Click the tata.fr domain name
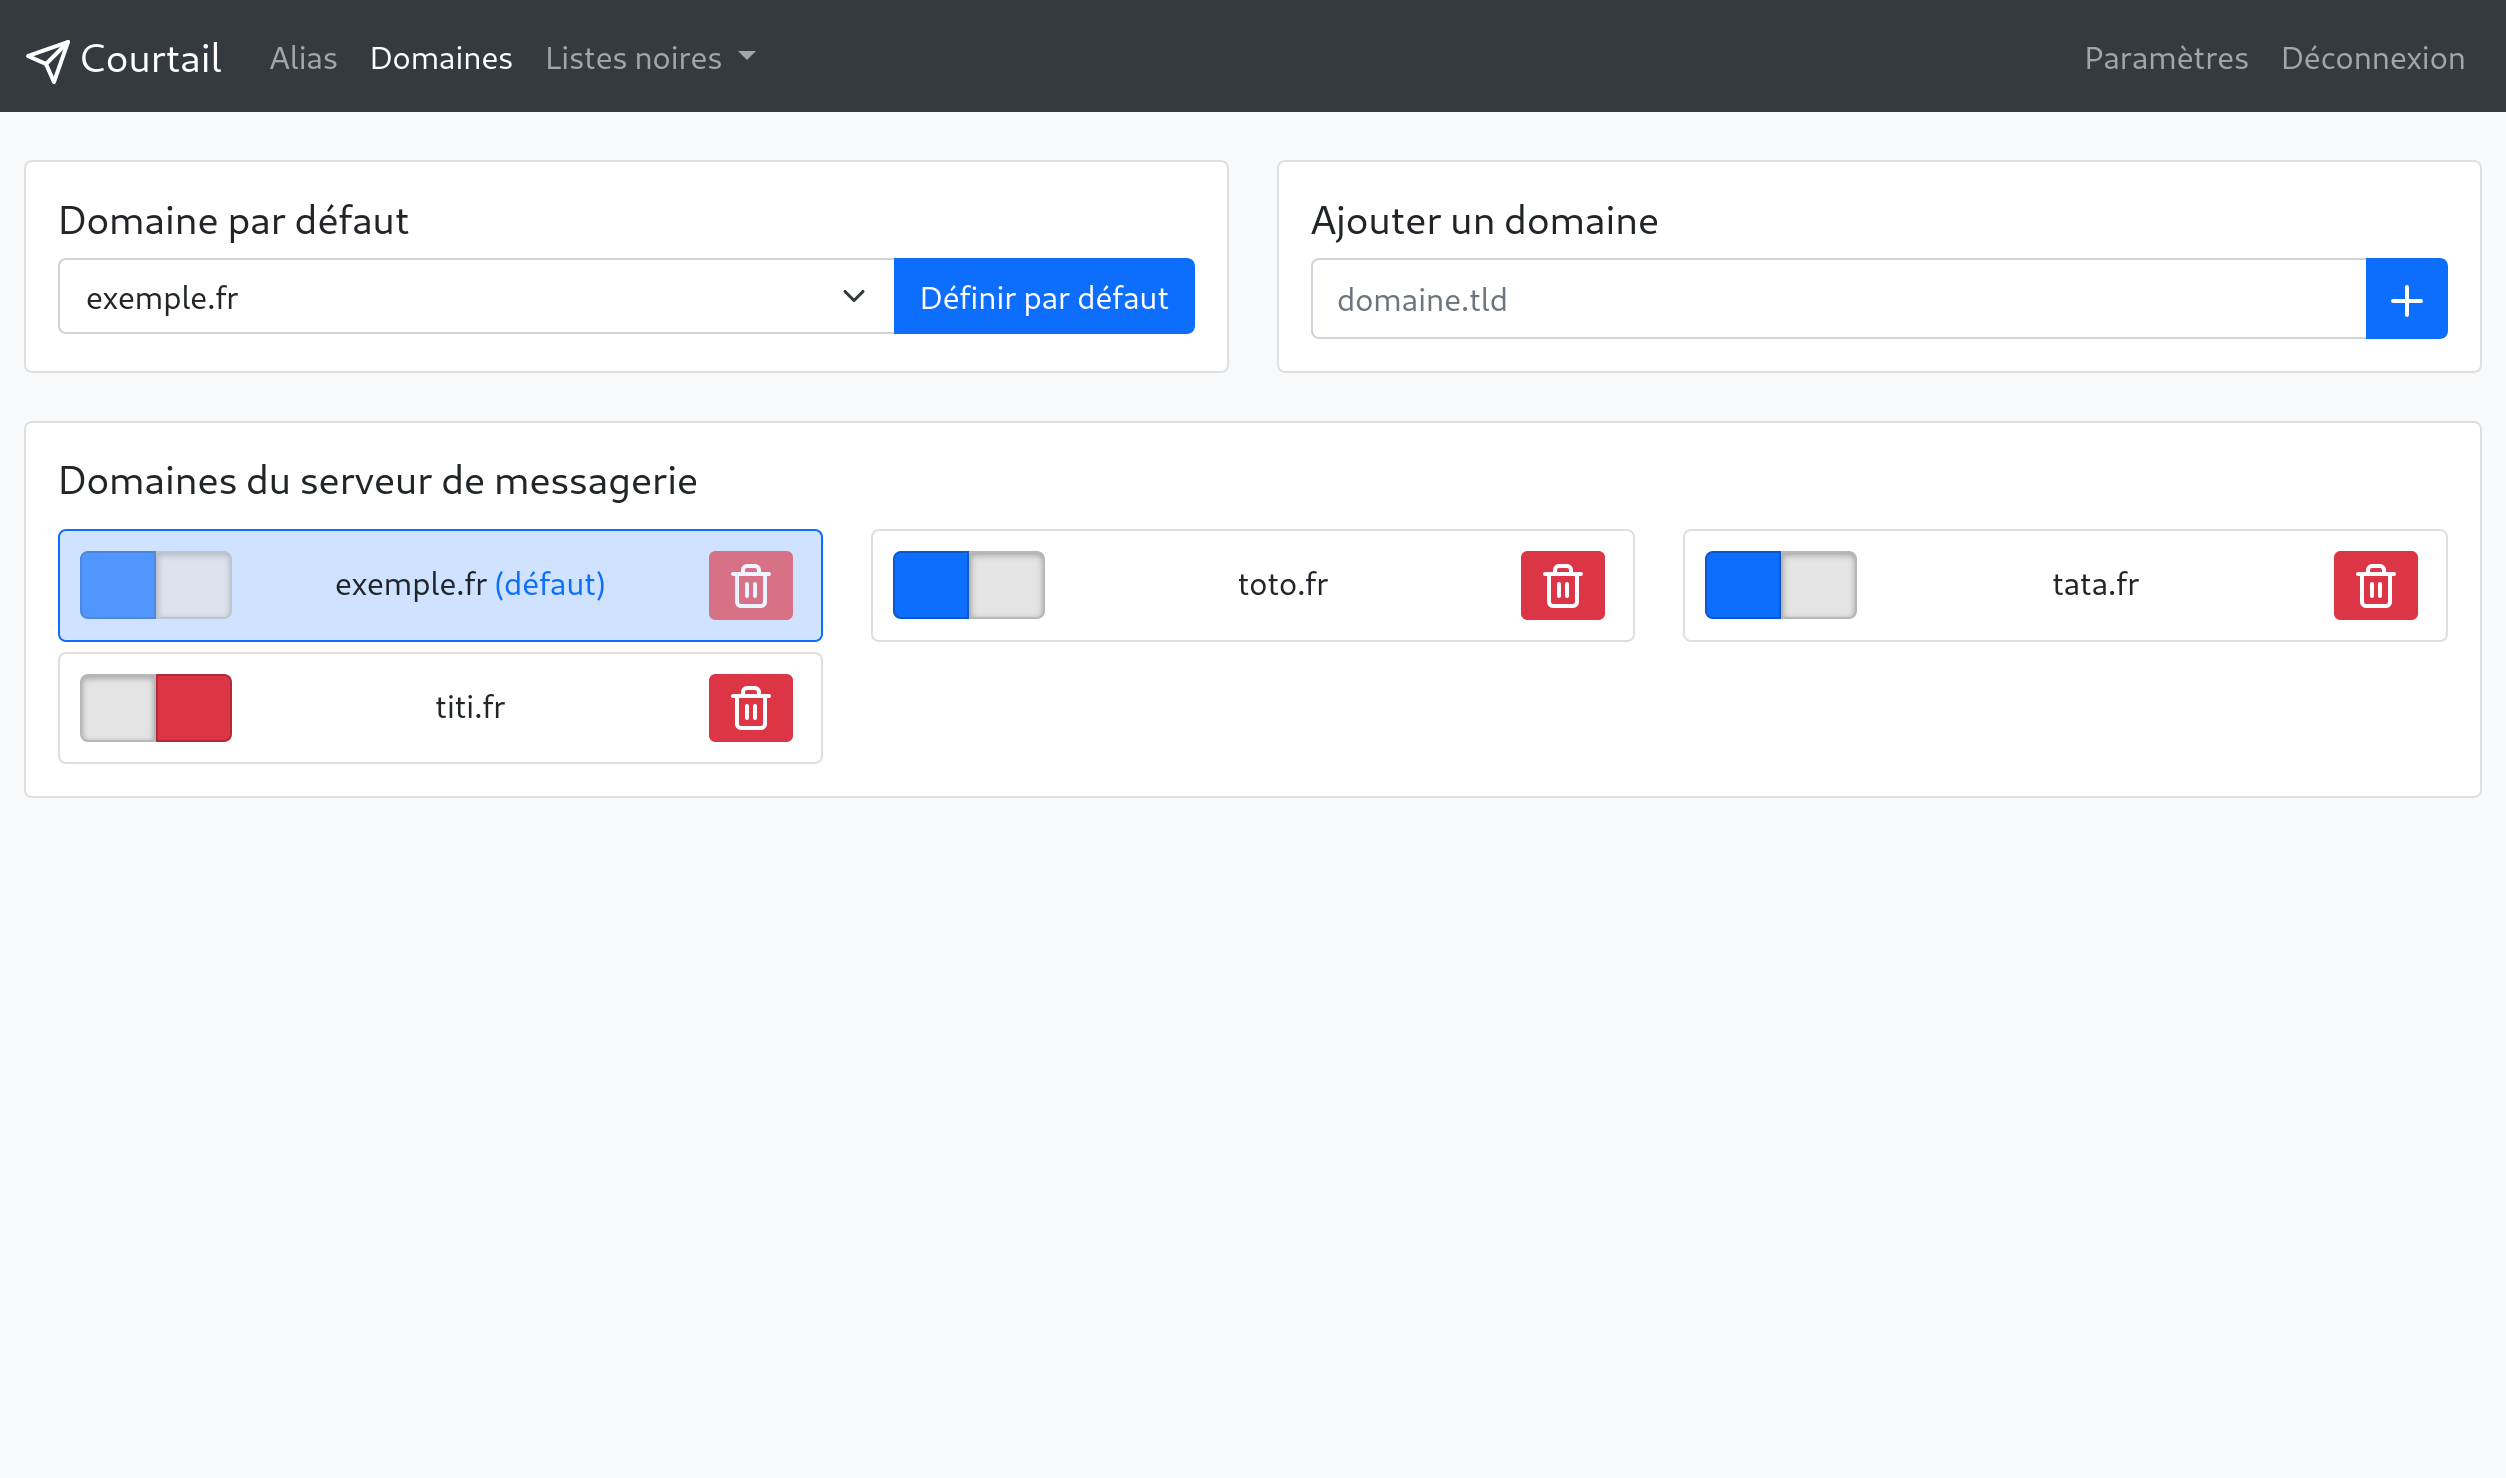2506x1478 pixels. click(x=2095, y=584)
